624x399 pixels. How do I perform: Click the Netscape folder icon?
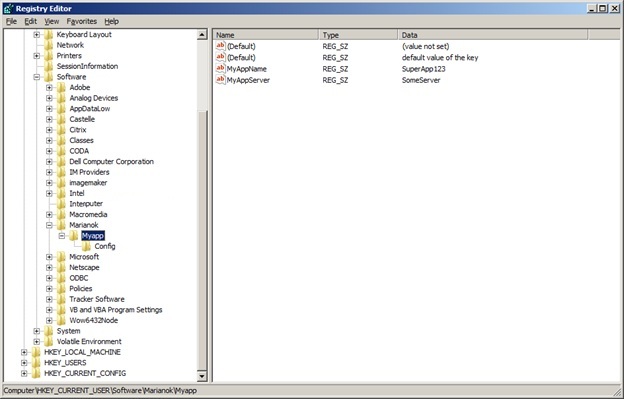click(x=61, y=267)
